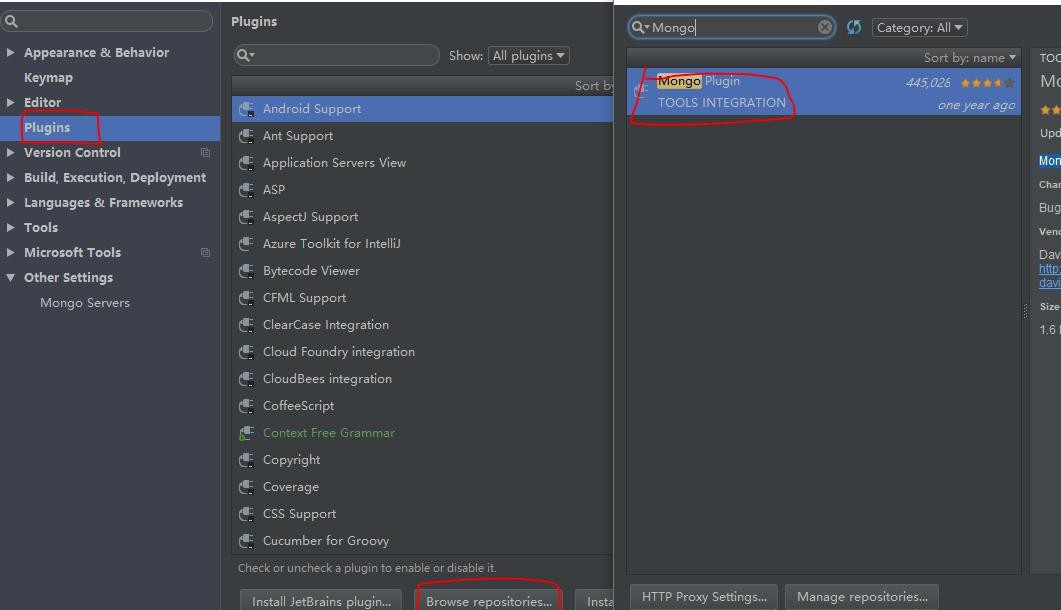Clear the Mongo search text

825,28
